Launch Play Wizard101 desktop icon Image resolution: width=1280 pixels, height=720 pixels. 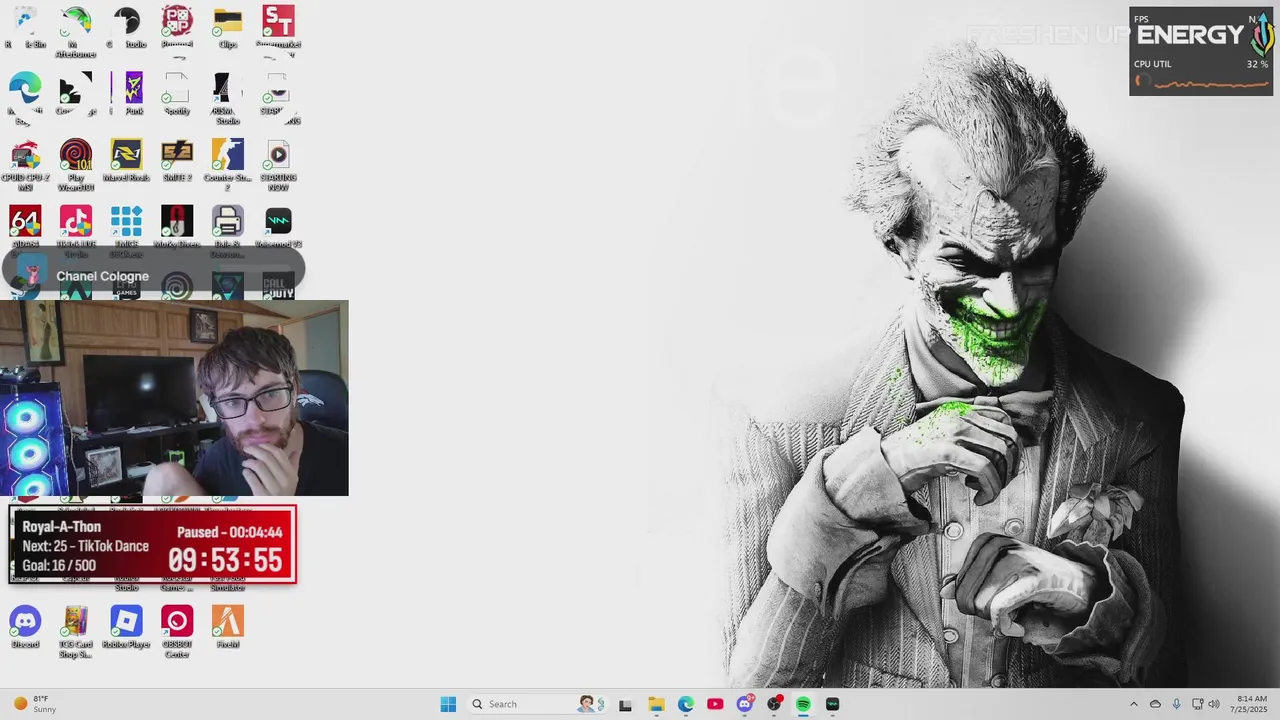[x=75, y=165]
